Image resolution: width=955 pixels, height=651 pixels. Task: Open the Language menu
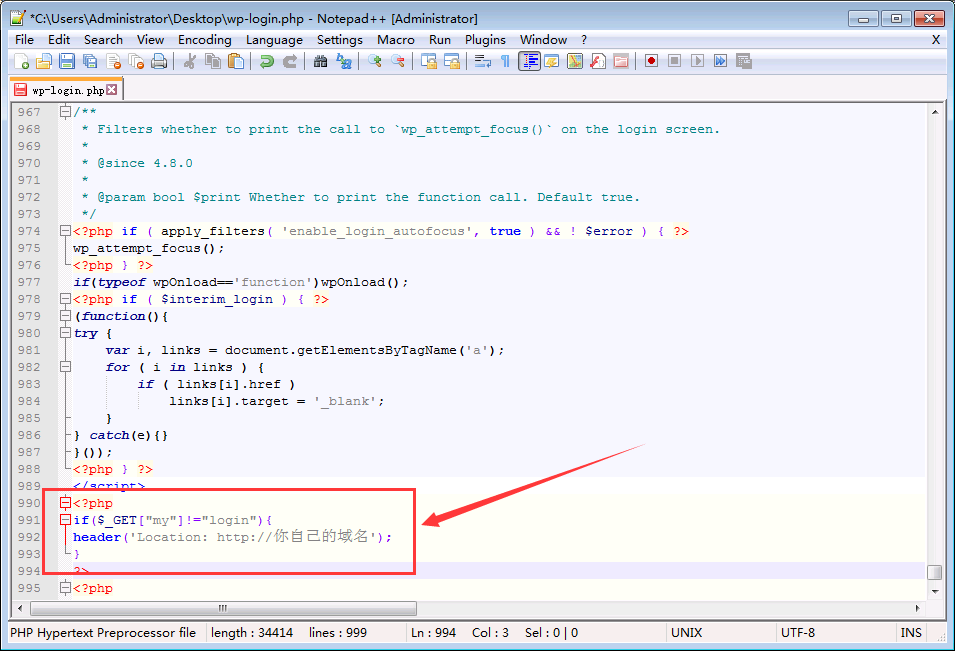274,40
